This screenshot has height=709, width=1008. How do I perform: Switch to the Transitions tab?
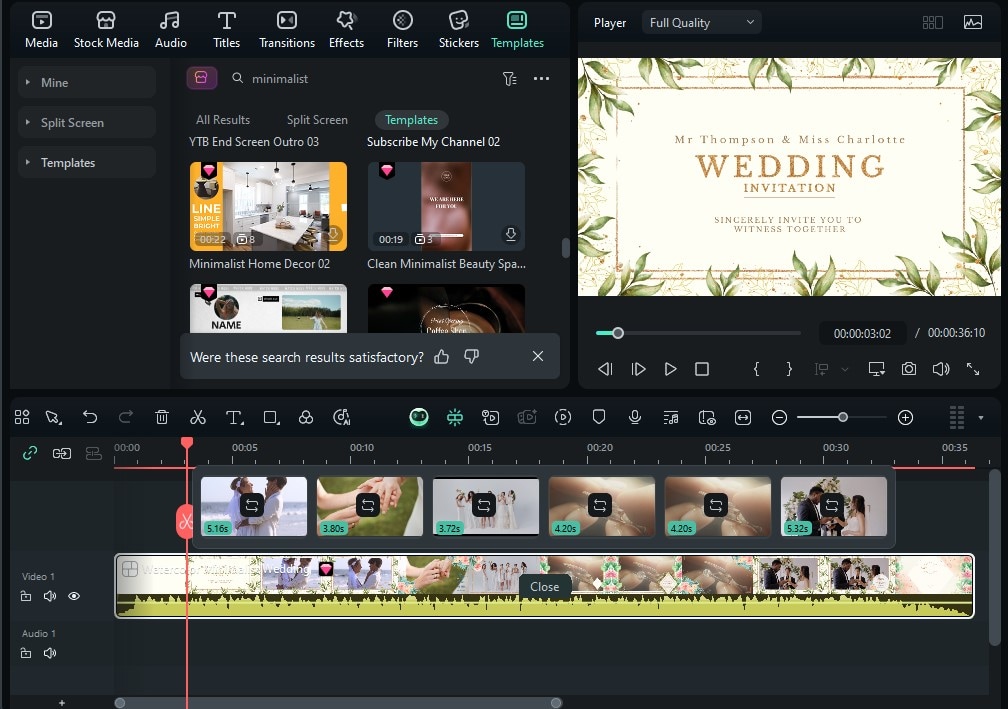(x=287, y=30)
